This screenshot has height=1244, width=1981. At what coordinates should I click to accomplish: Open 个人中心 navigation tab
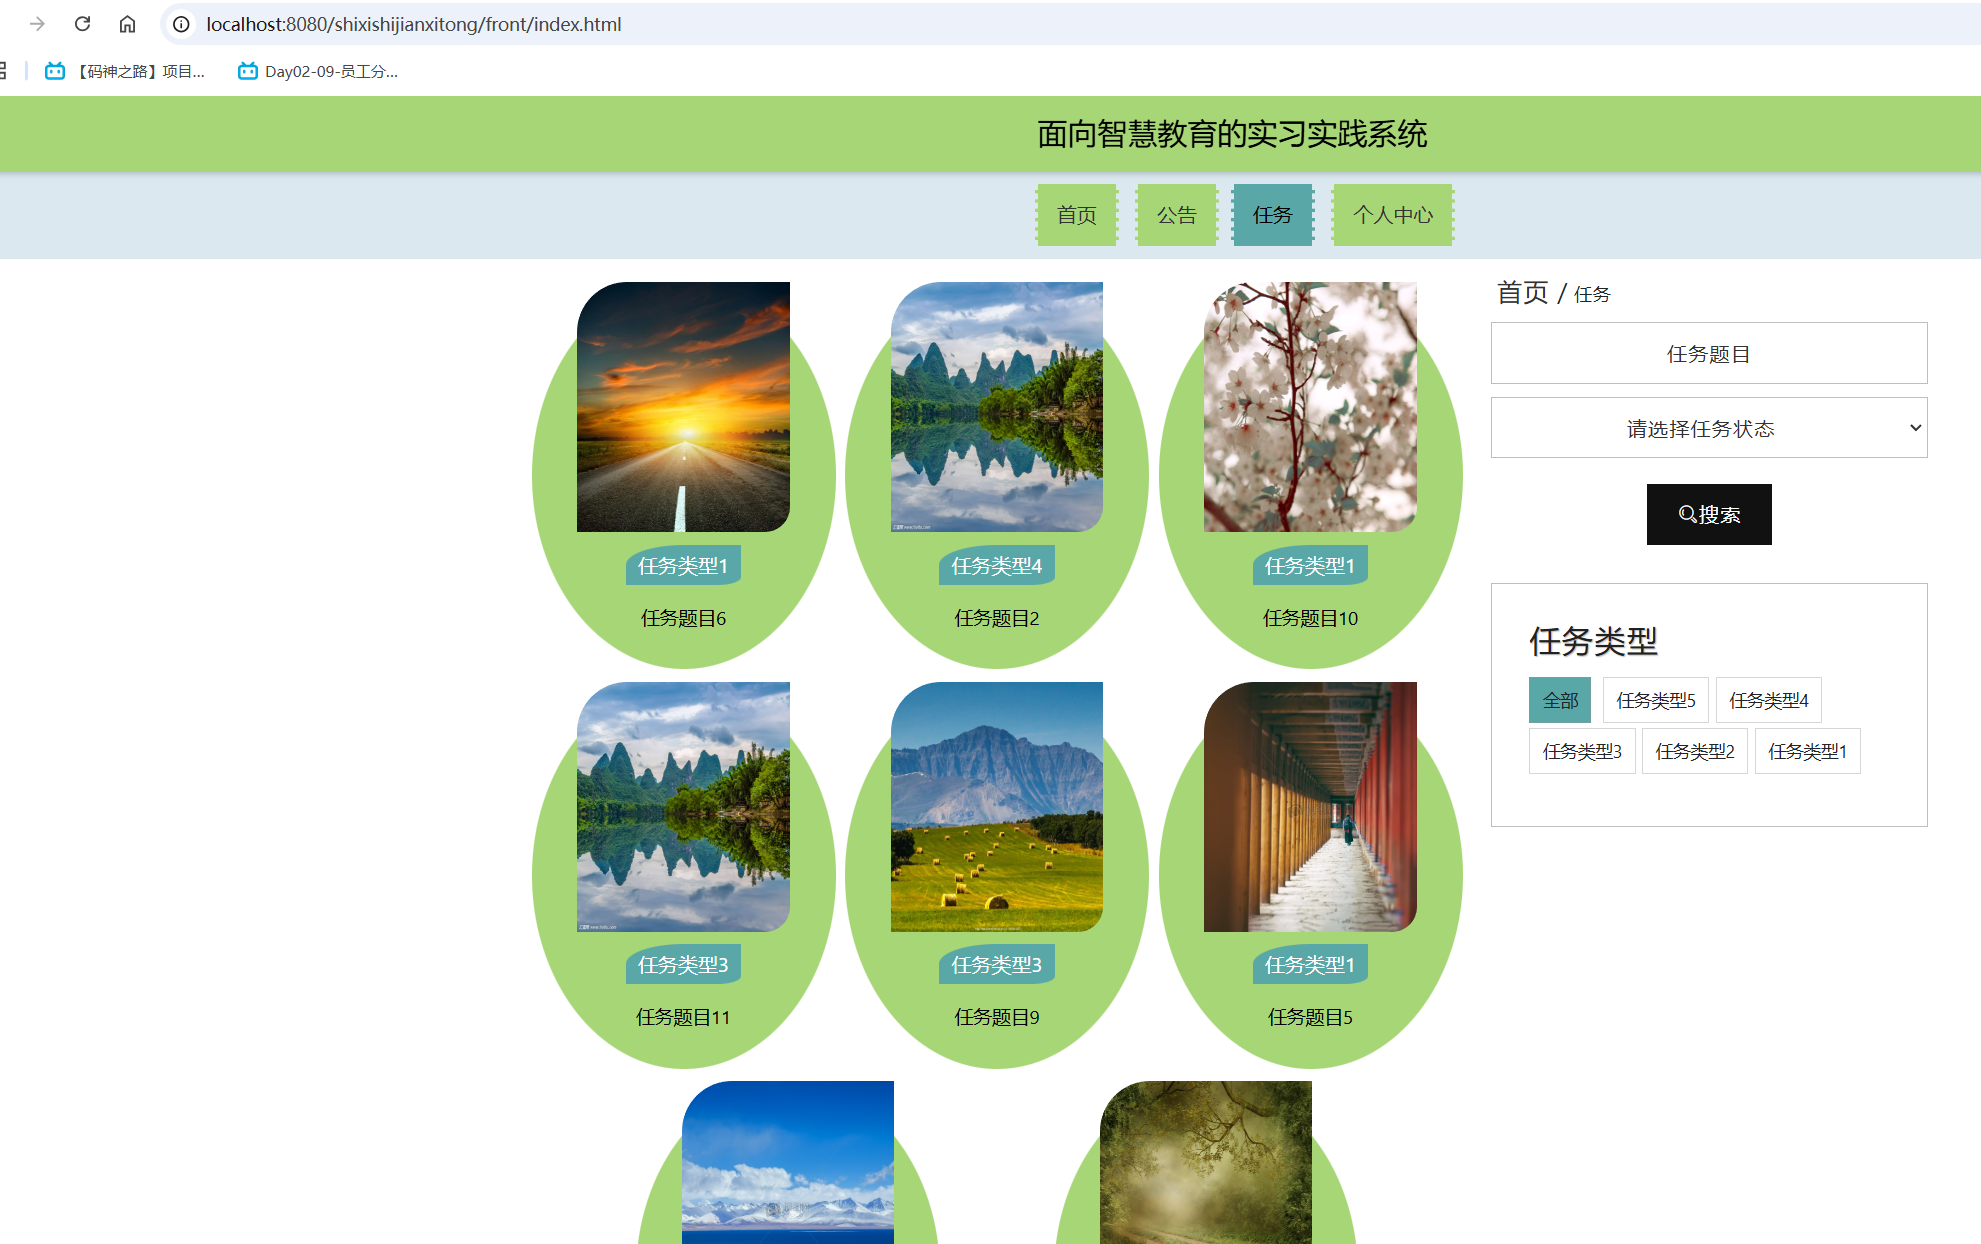1393,215
